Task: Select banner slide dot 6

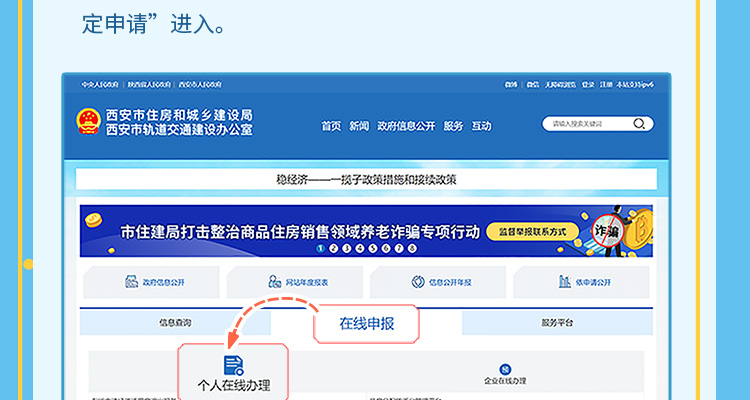Action: click(x=386, y=249)
